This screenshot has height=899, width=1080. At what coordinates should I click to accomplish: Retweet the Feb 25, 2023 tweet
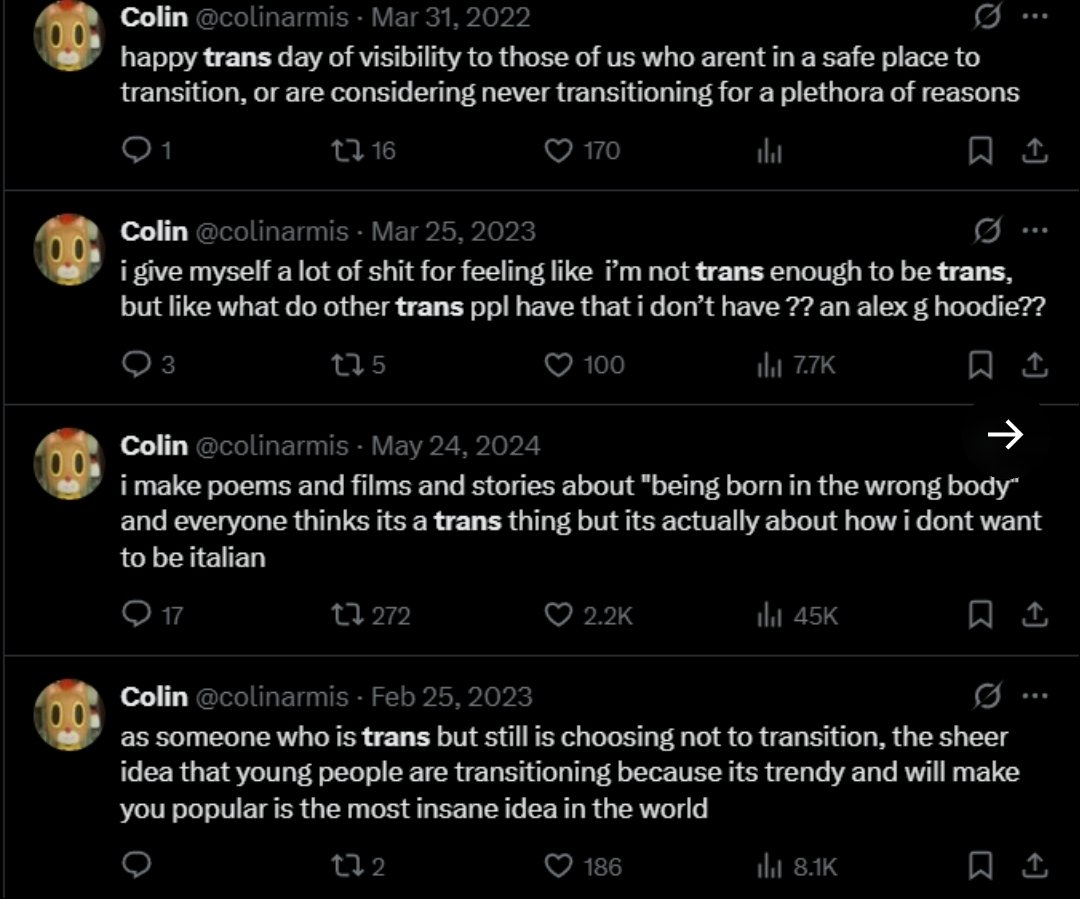click(x=357, y=866)
